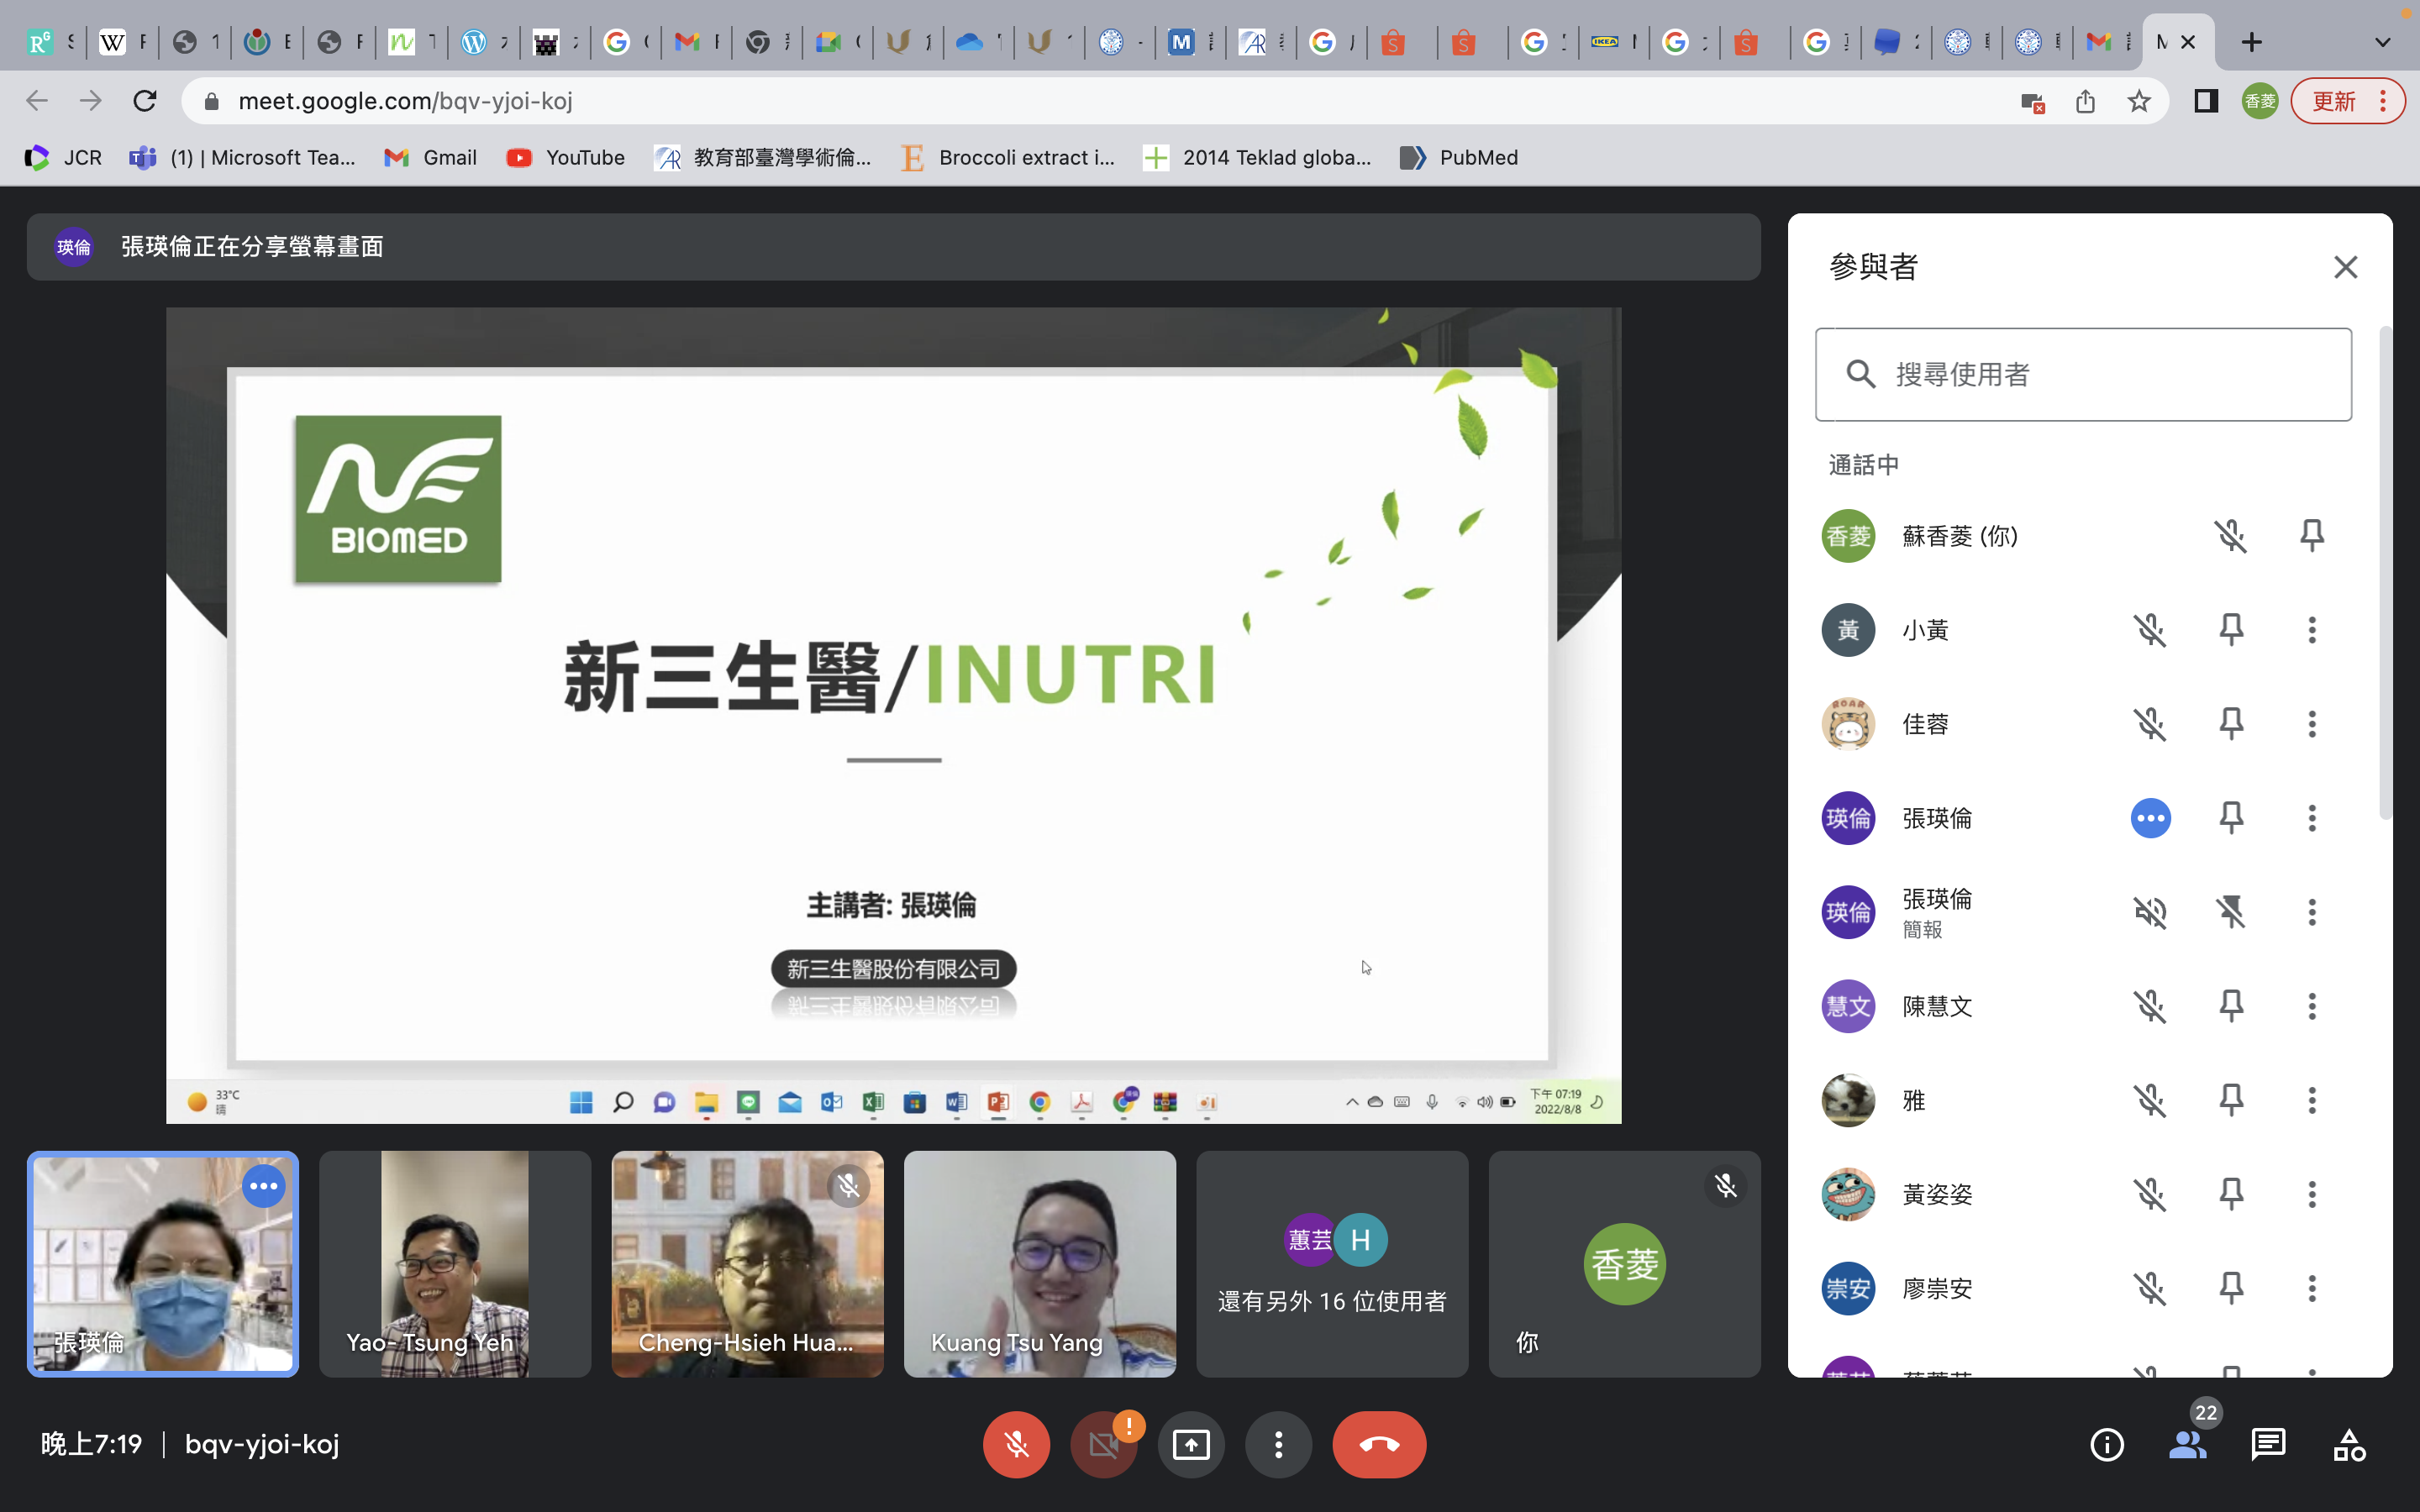Mute participant 雅
Screen dimensions: 2420x1512
(x=2150, y=1100)
